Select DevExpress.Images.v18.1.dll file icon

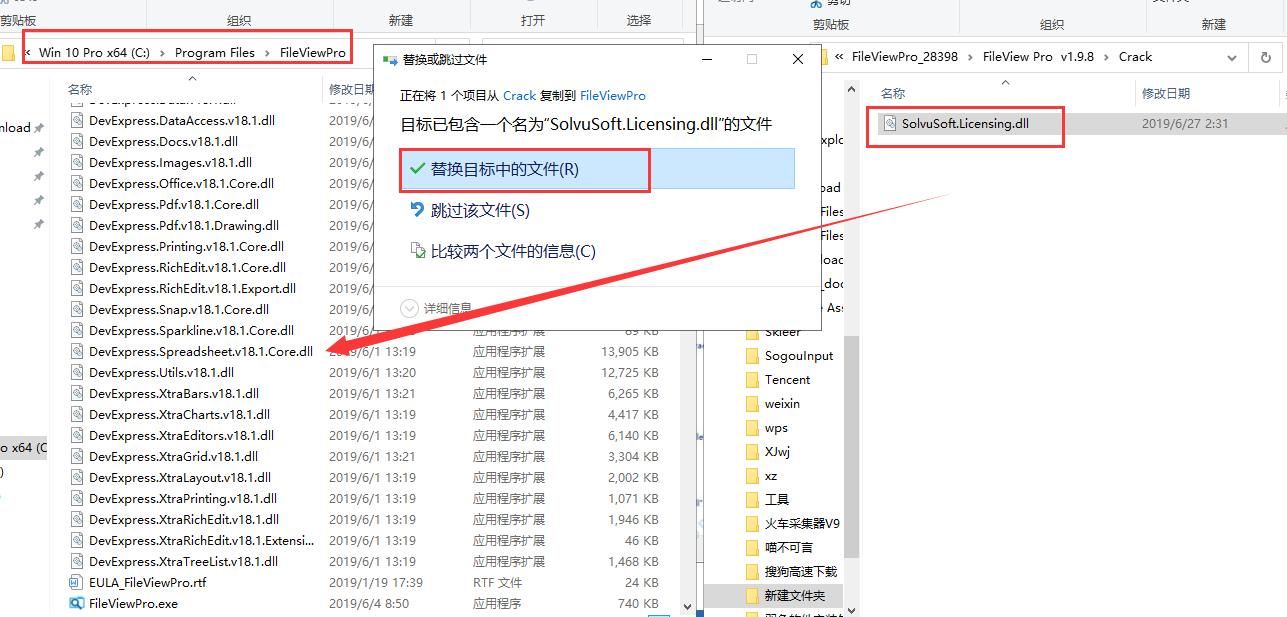pyautogui.click(x=77, y=162)
